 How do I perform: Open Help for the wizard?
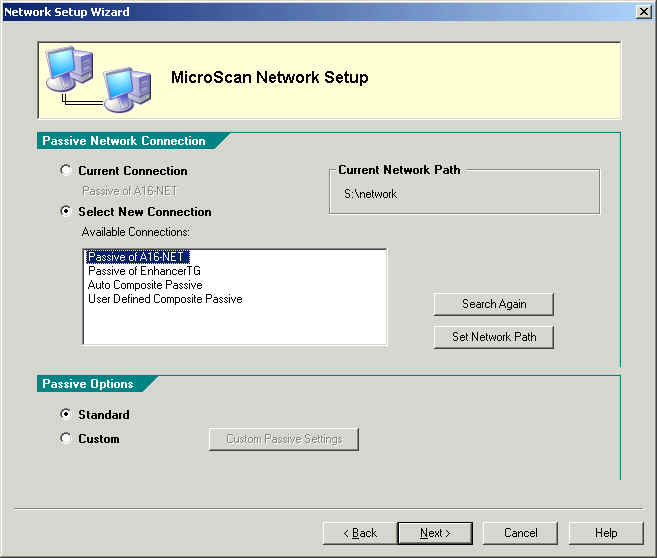point(606,533)
